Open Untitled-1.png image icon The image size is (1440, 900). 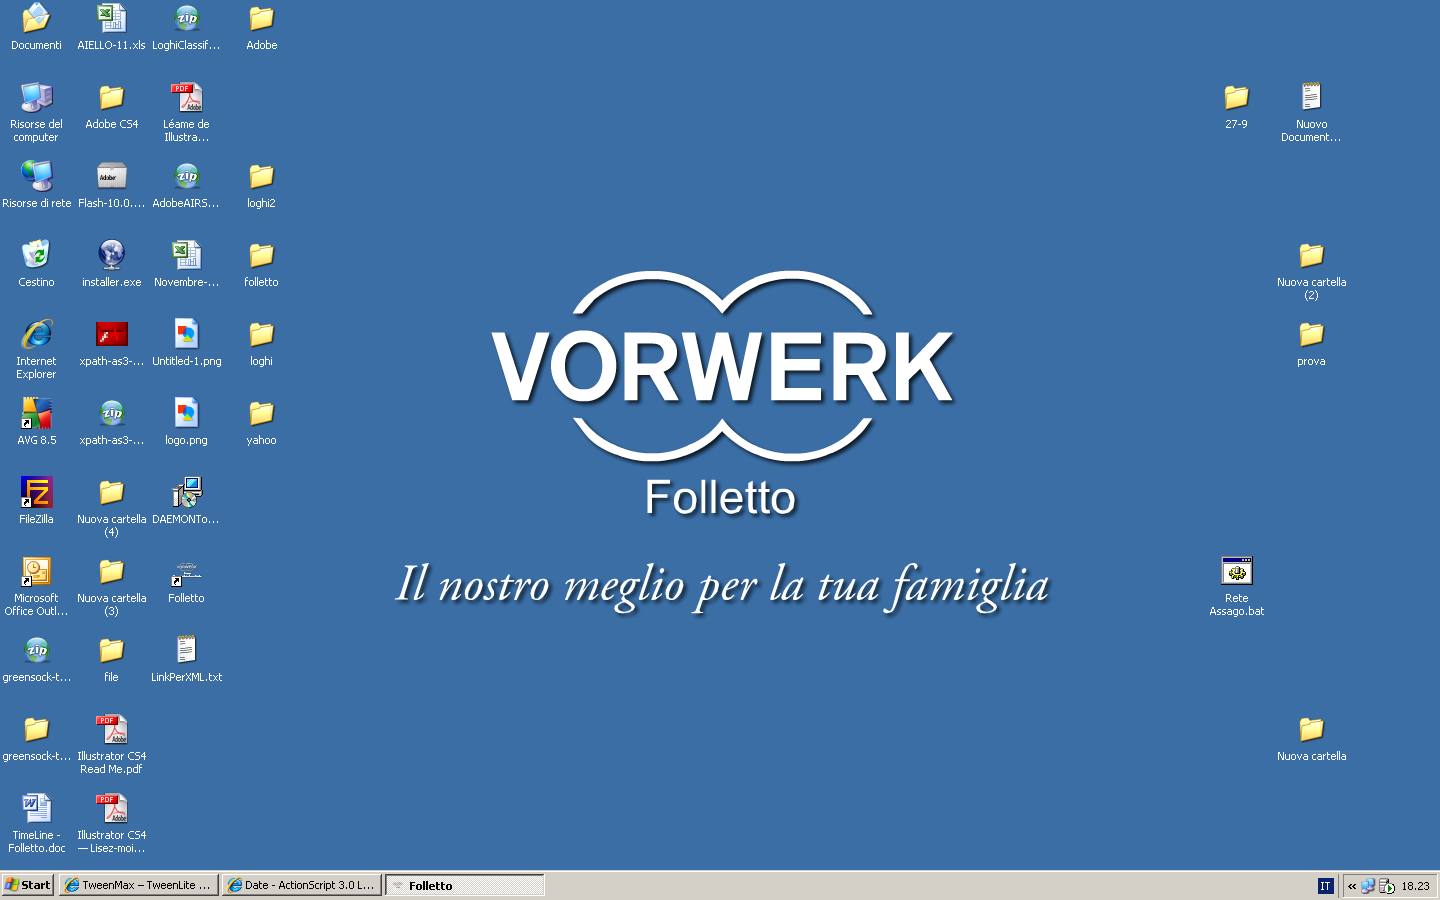186,334
